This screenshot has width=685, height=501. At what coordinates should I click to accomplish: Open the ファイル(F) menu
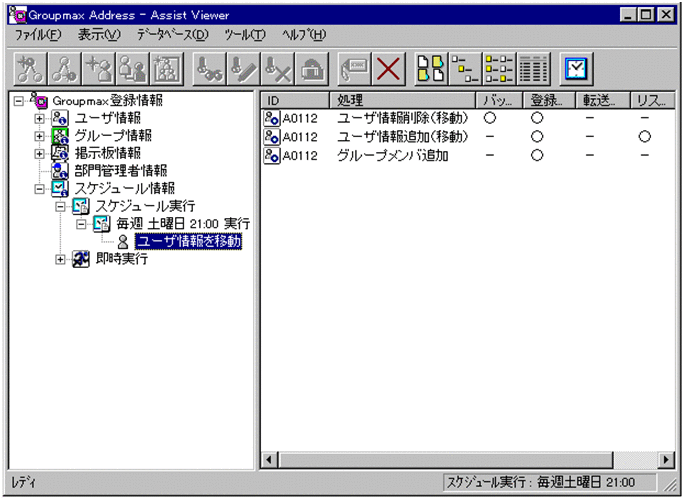click(37, 35)
